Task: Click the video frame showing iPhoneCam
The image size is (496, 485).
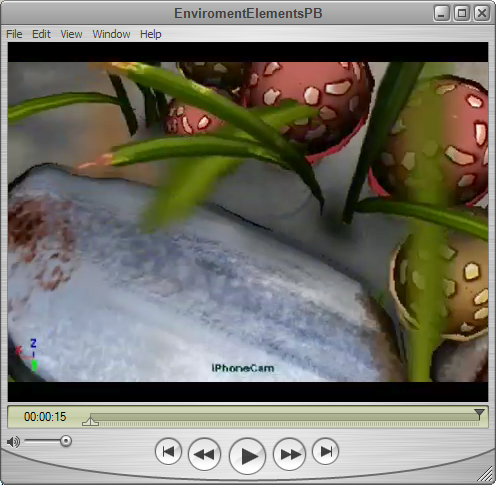Action: coord(248,222)
